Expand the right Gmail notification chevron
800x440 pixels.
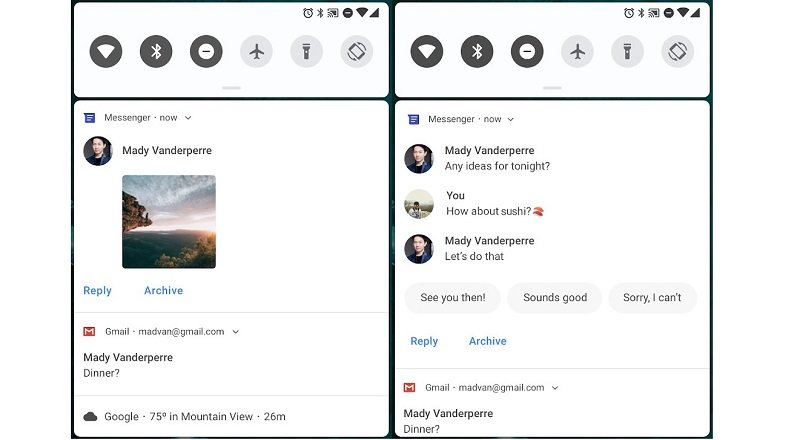[x=555, y=388]
